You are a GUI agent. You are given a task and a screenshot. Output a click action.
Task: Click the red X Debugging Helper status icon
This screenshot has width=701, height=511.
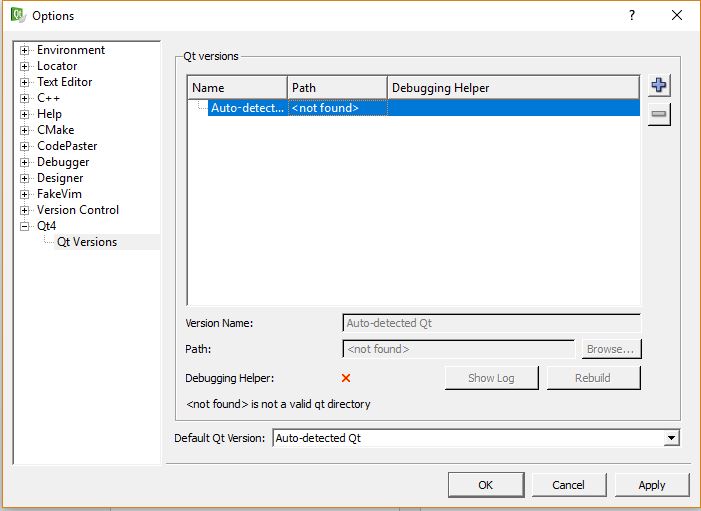coord(346,378)
